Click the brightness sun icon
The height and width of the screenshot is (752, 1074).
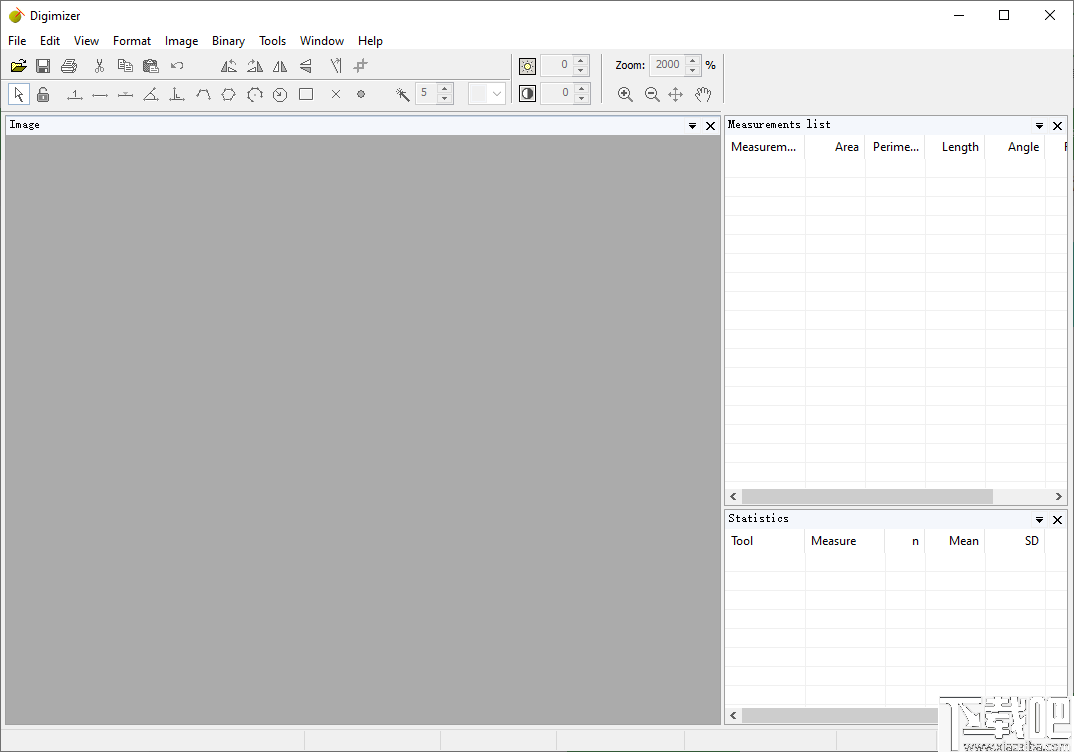coord(527,66)
